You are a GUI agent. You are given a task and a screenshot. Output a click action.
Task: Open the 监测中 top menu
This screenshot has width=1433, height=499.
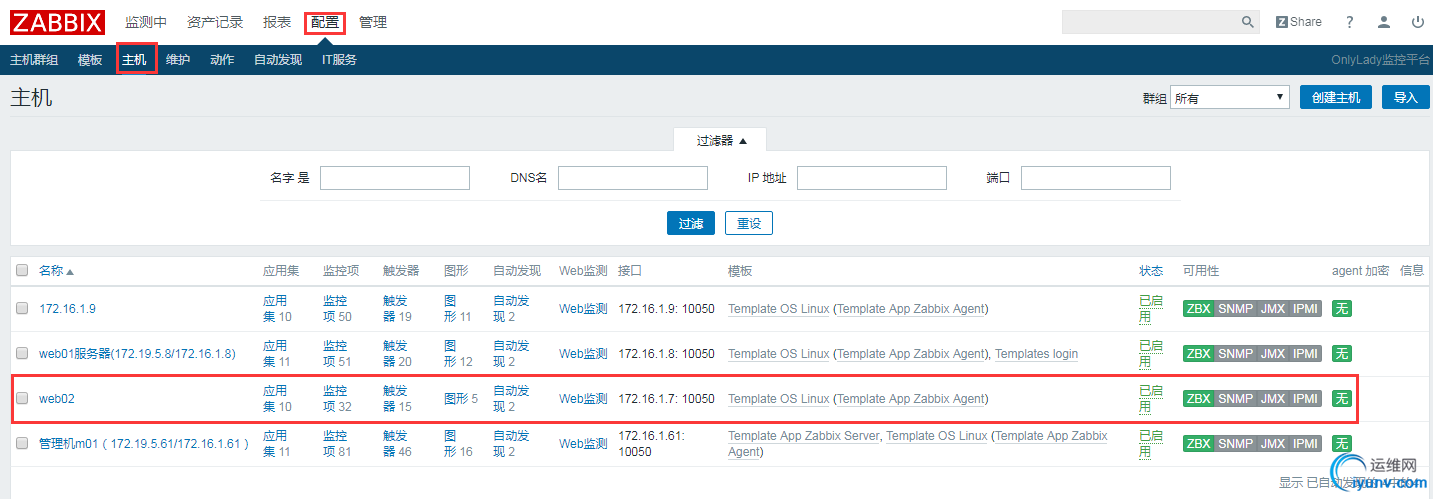click(x=146, y=22)
